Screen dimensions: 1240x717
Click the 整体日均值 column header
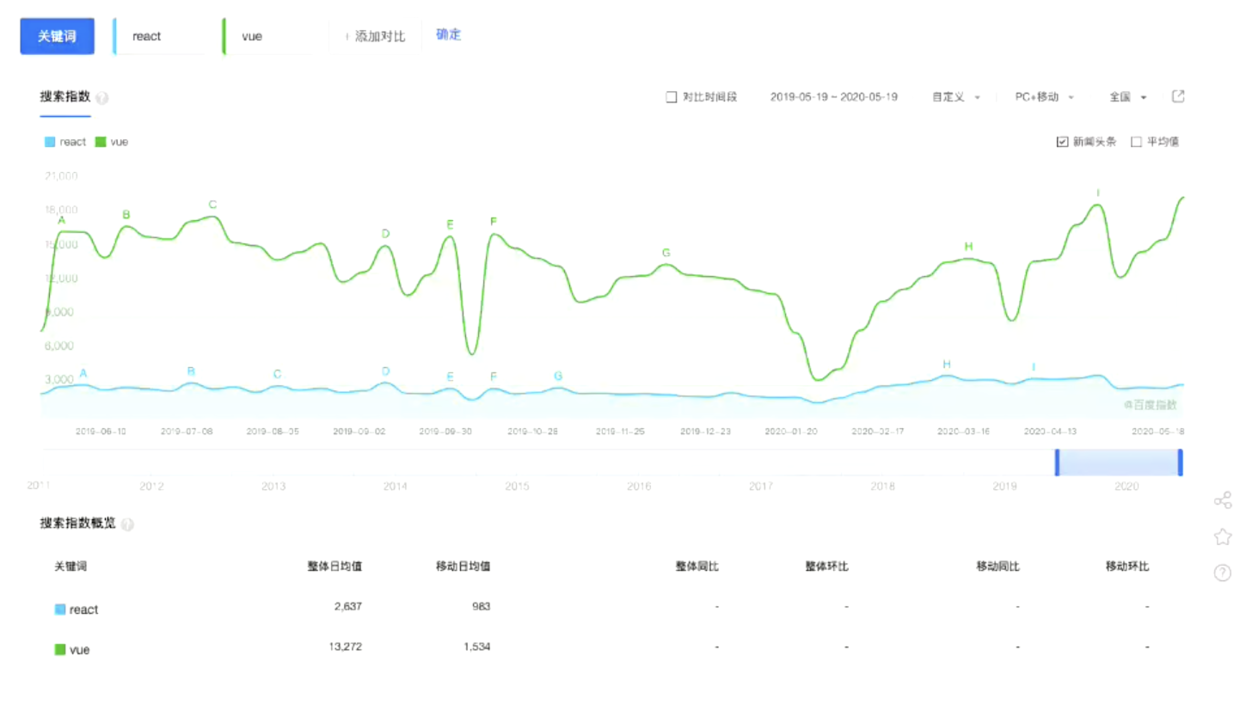coord(335,567)
